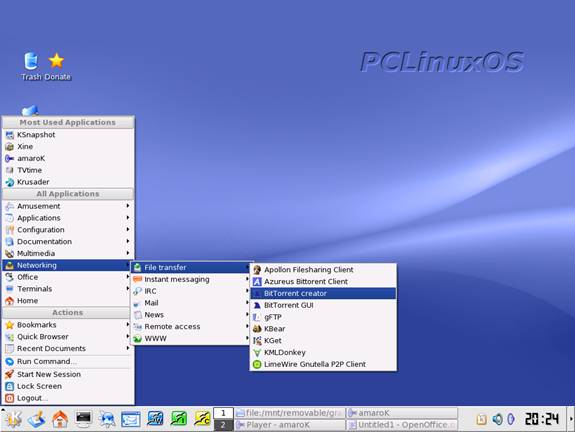
Task: Expand the Amusement submenu
Action: pyautogui.click(x=68, y=206)
